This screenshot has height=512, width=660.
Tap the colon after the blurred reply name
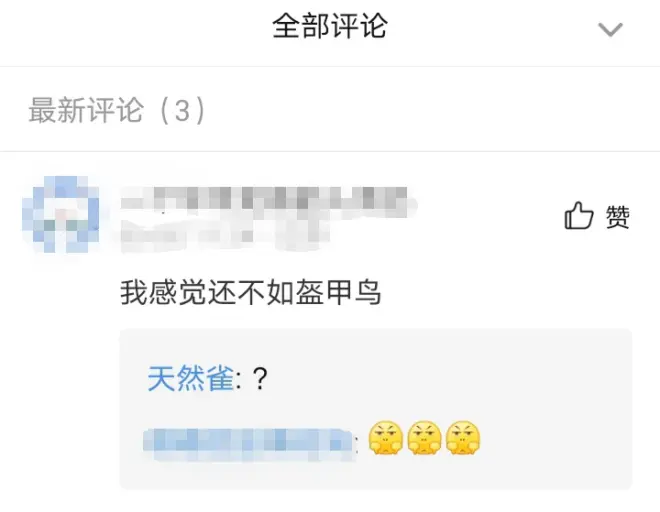pyautogui.click(x=357, y=446)
